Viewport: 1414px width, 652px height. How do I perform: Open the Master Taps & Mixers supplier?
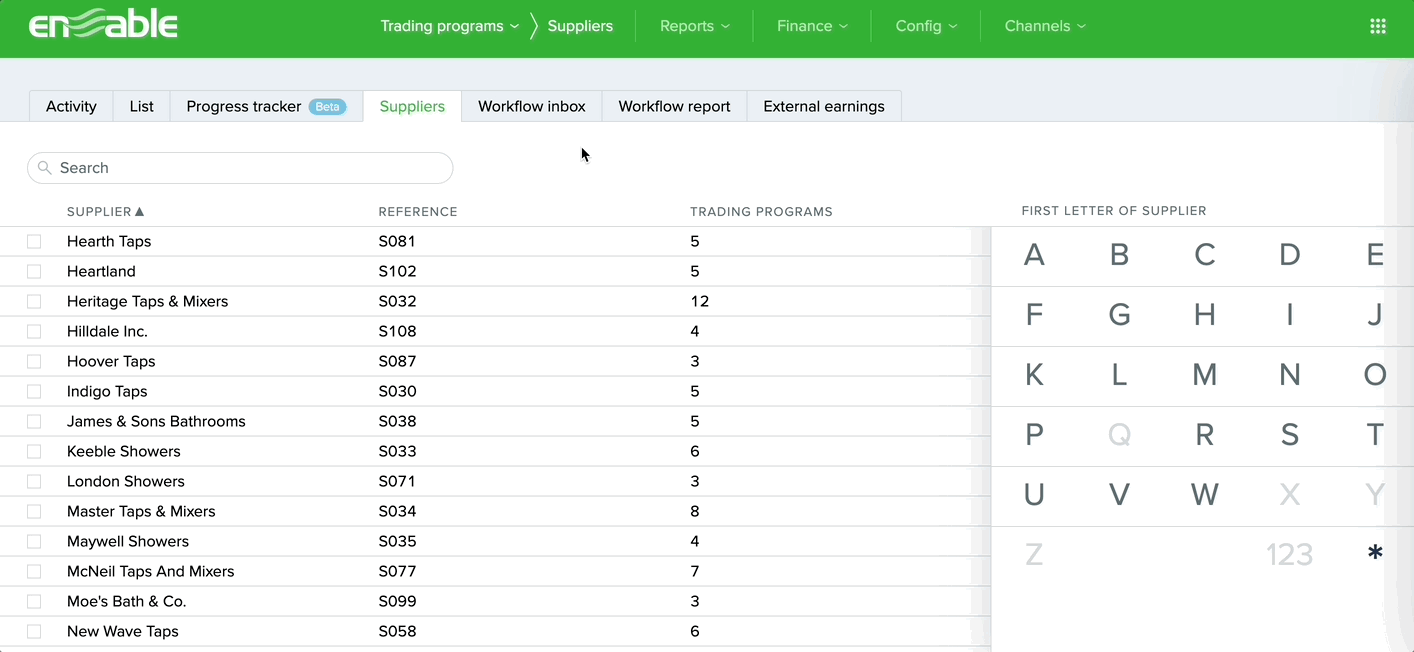point(141,511)
